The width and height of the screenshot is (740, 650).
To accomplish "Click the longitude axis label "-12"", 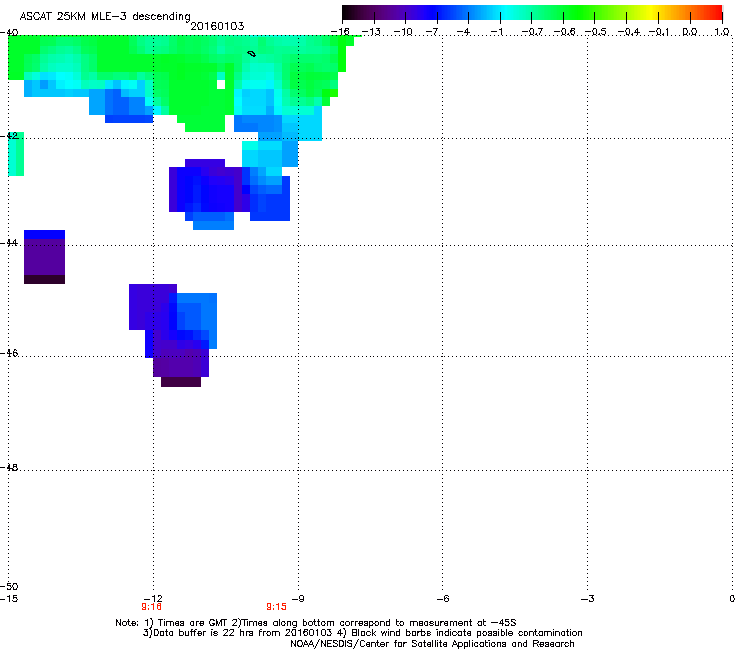I will 153,599.
